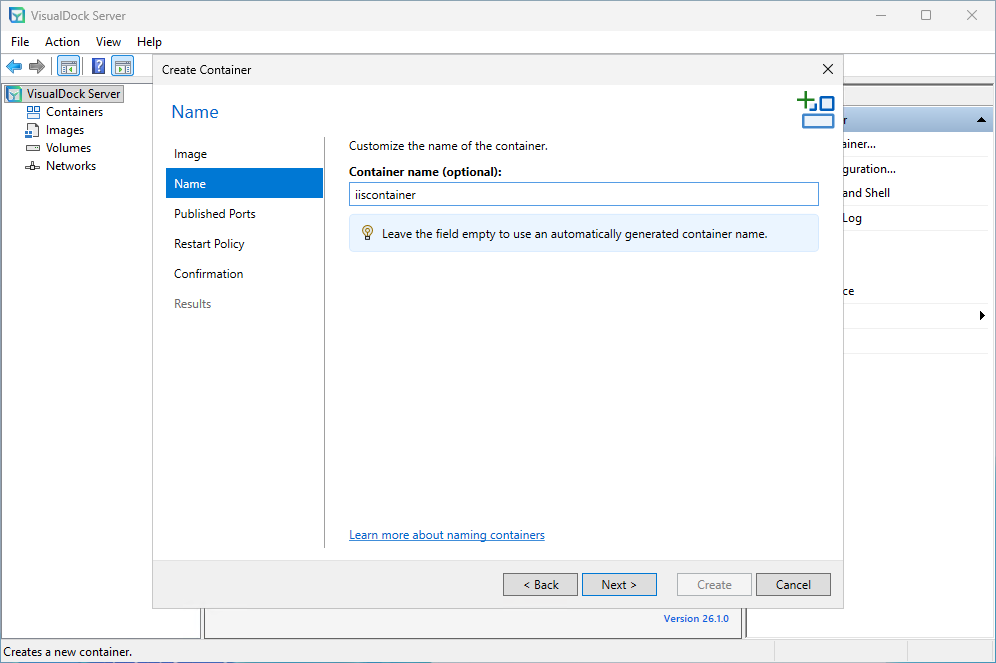This screenshot has width=996, height=663.
Task: Click the Volumes tree icon
Action: (32, 148)
